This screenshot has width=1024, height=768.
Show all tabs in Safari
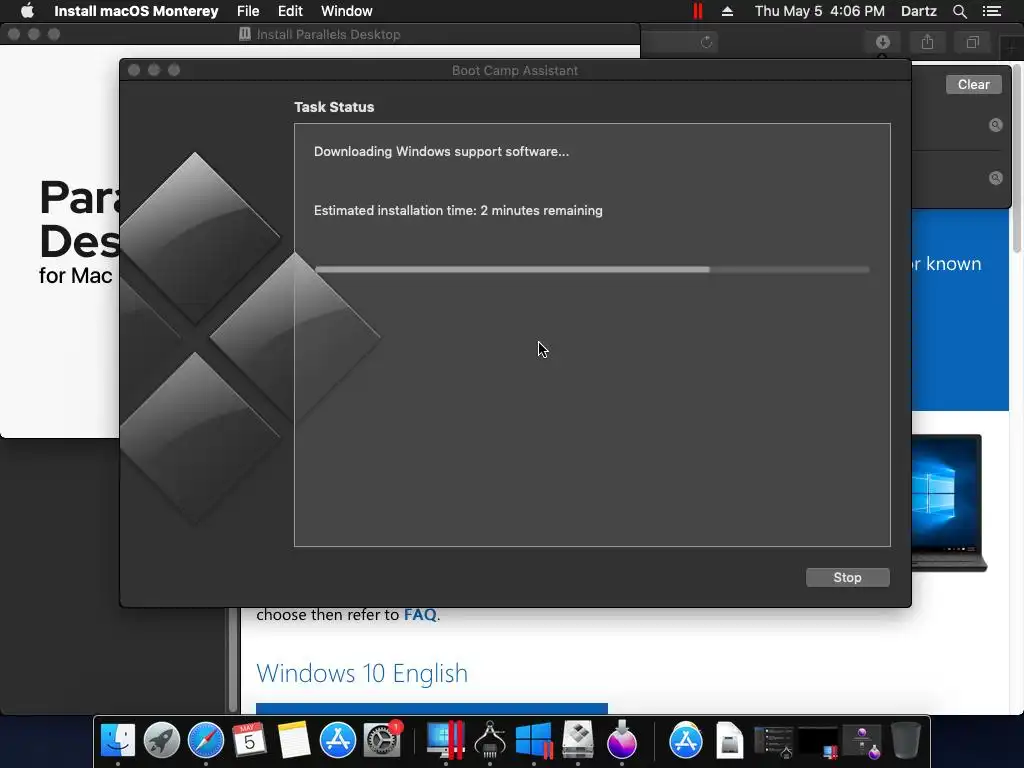tap(972, 42)
